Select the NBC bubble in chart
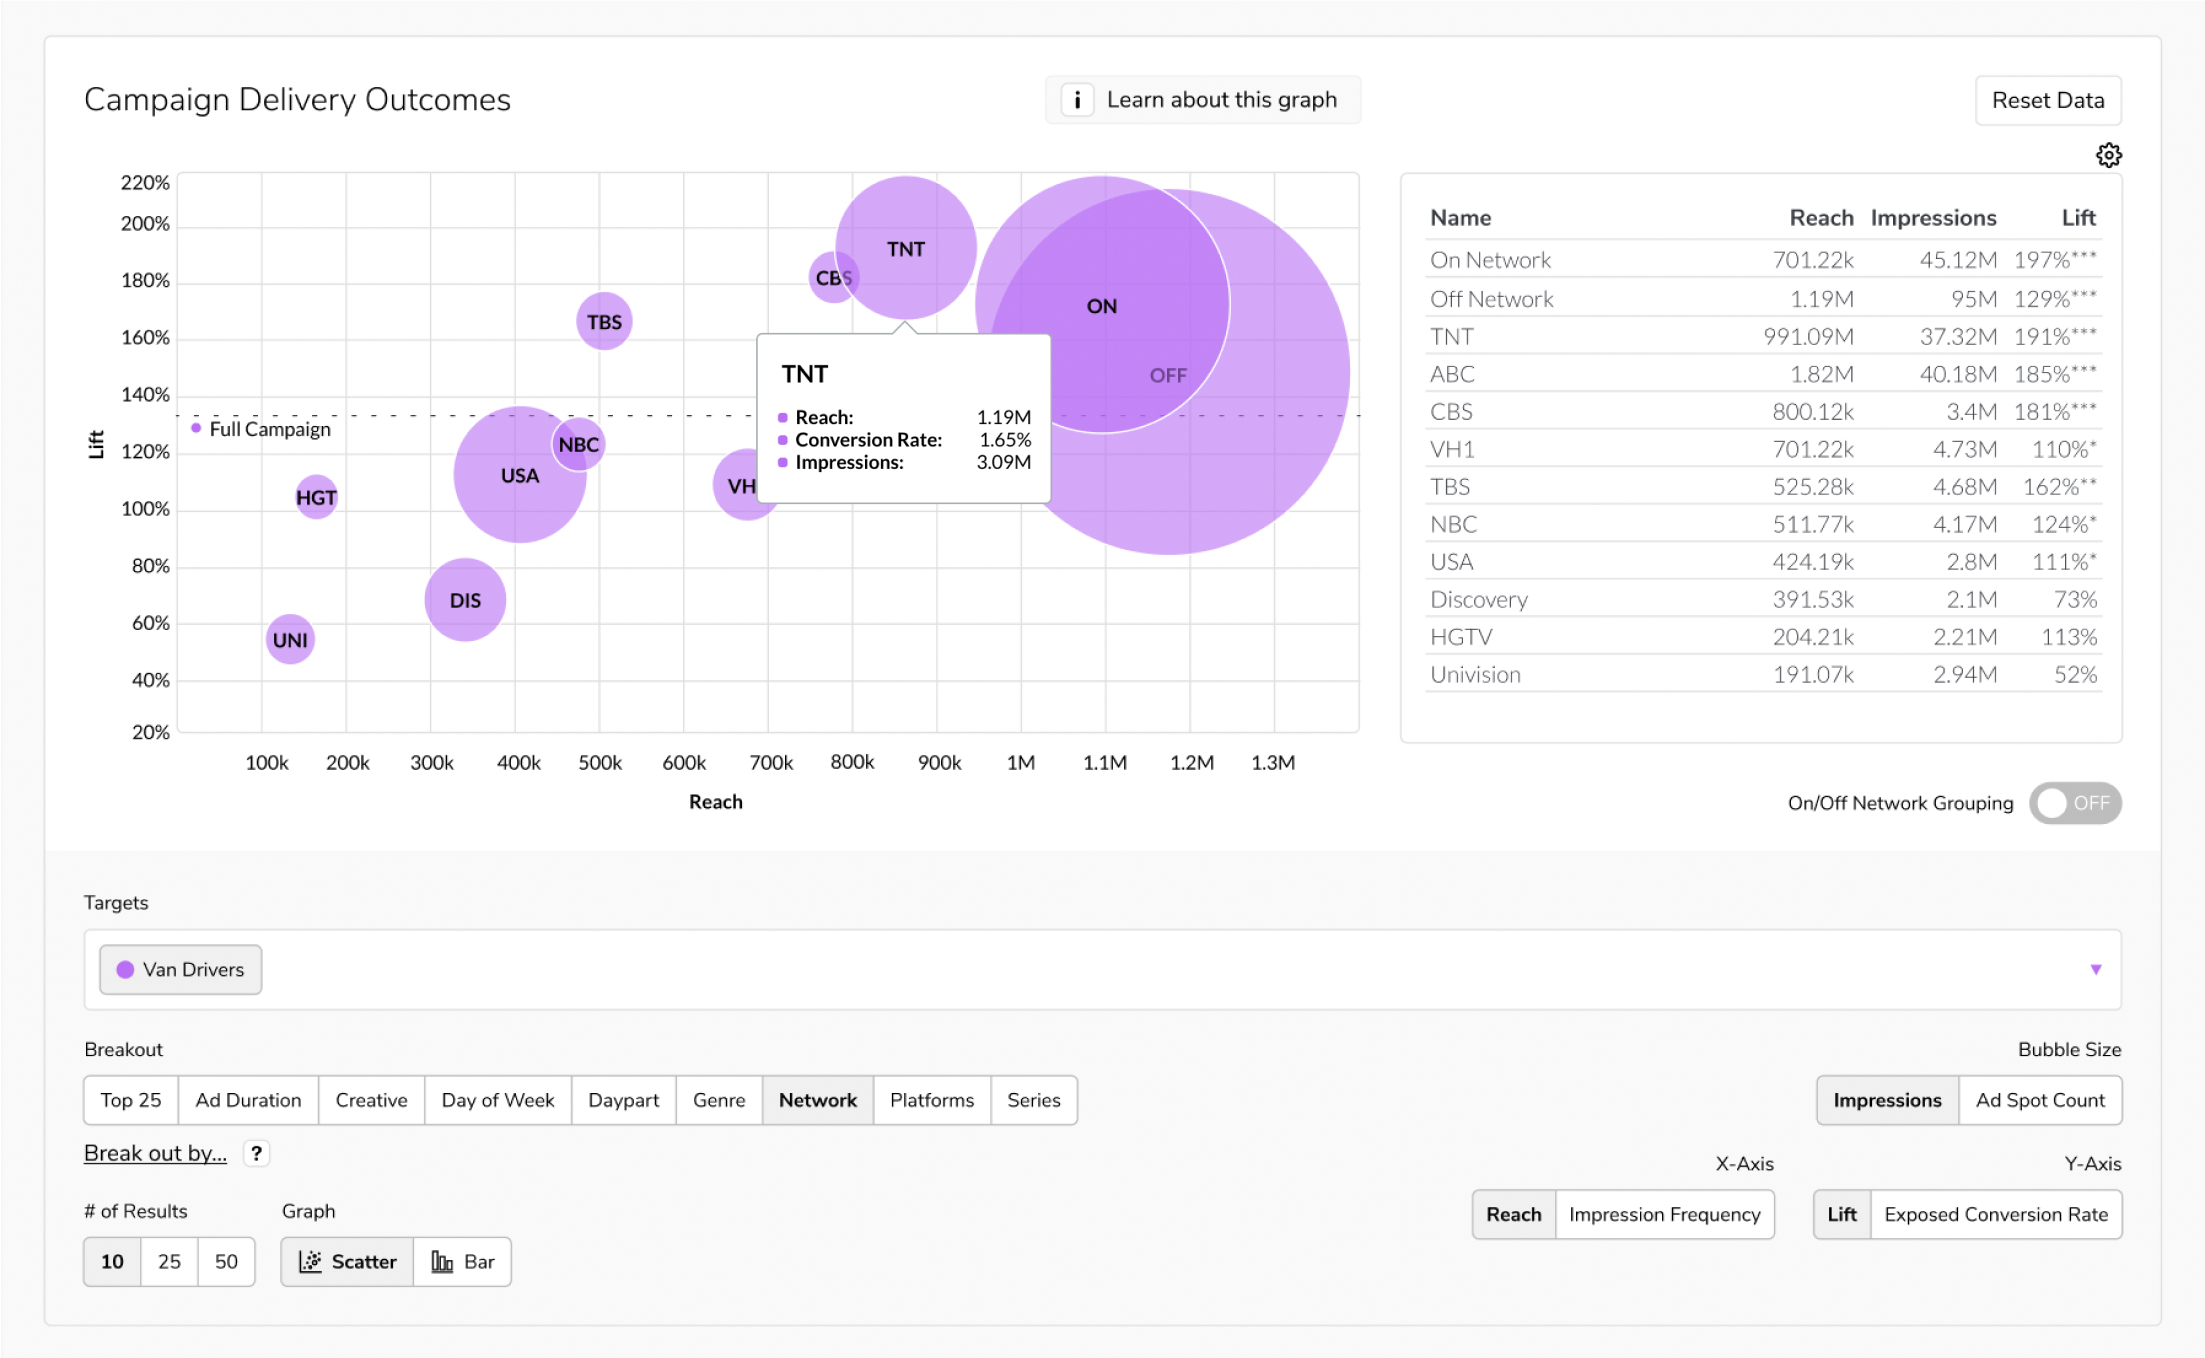 coord(578,444)
